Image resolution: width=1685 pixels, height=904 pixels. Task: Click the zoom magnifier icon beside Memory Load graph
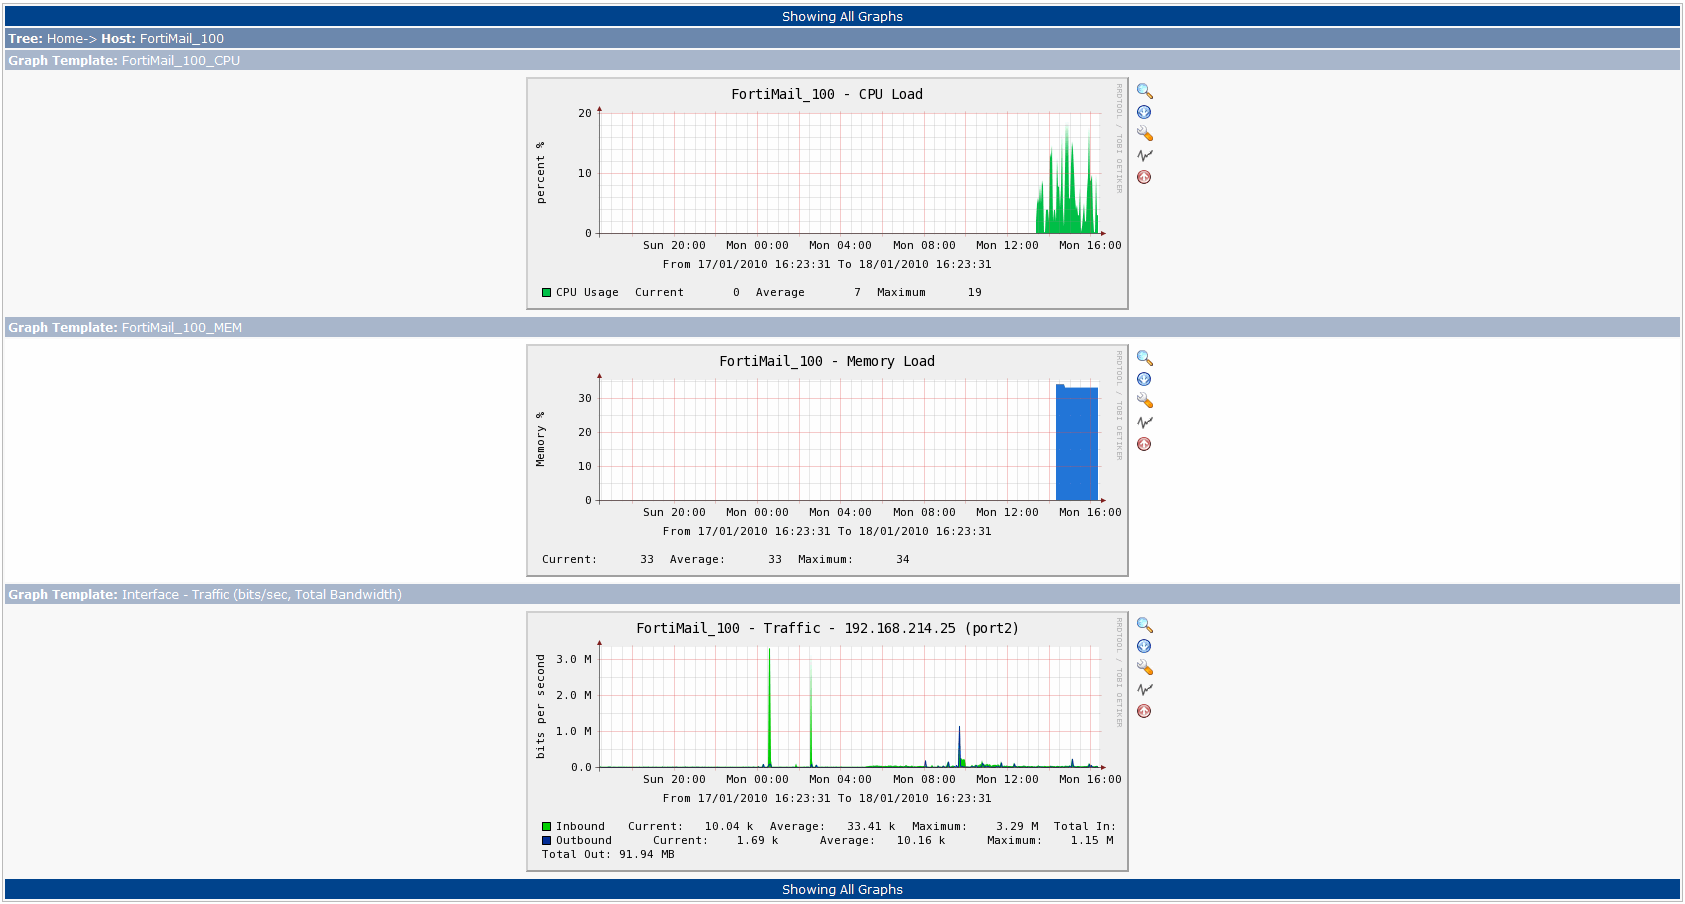tap(1145, 358)
